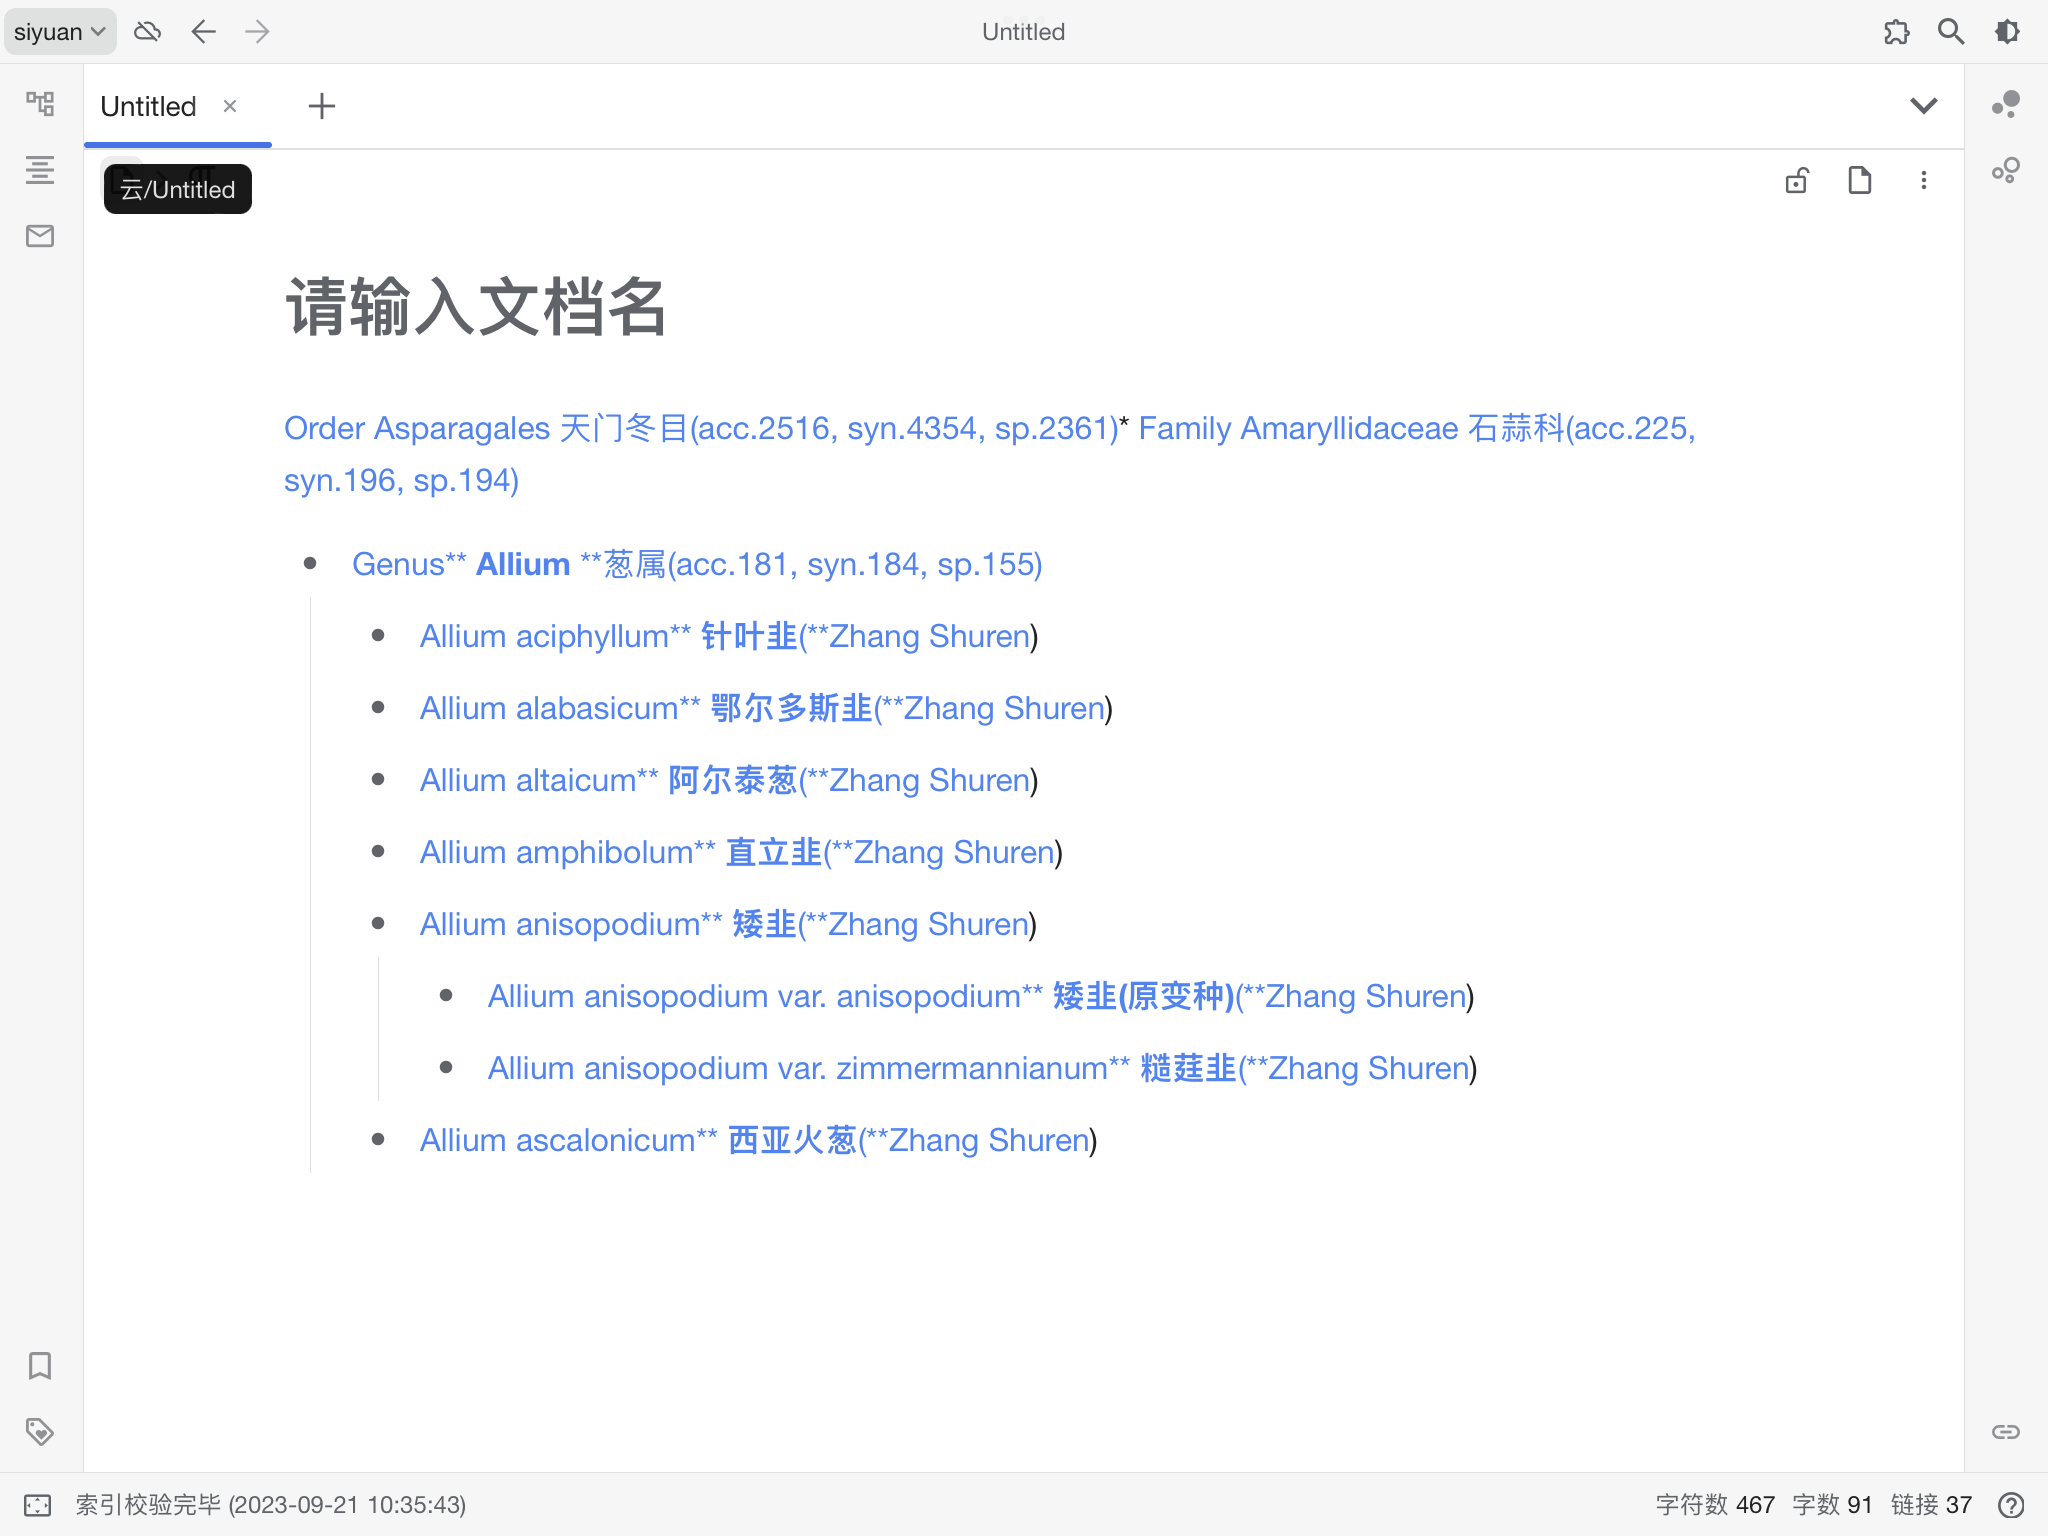The image size is (2048, 1536).
Task: Toggle the appearance theme mode
Action: coord(2007,31)
